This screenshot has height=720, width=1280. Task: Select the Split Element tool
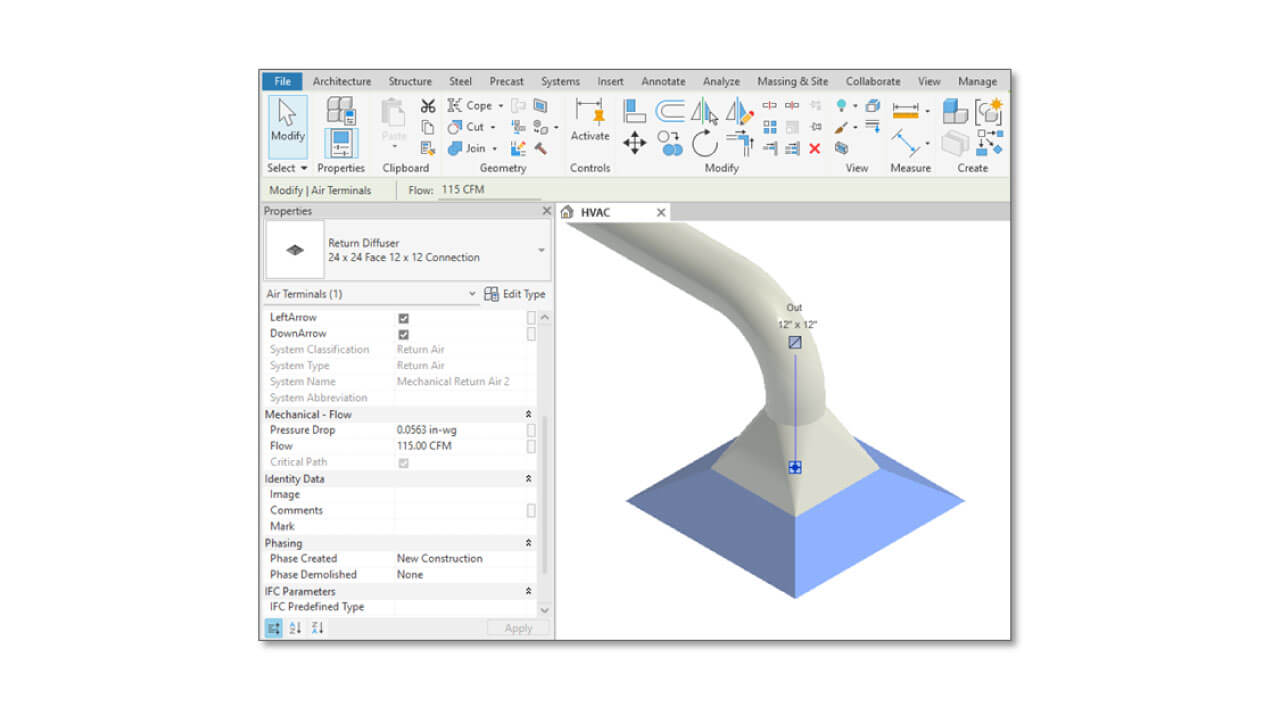click(x=769, y=105)
